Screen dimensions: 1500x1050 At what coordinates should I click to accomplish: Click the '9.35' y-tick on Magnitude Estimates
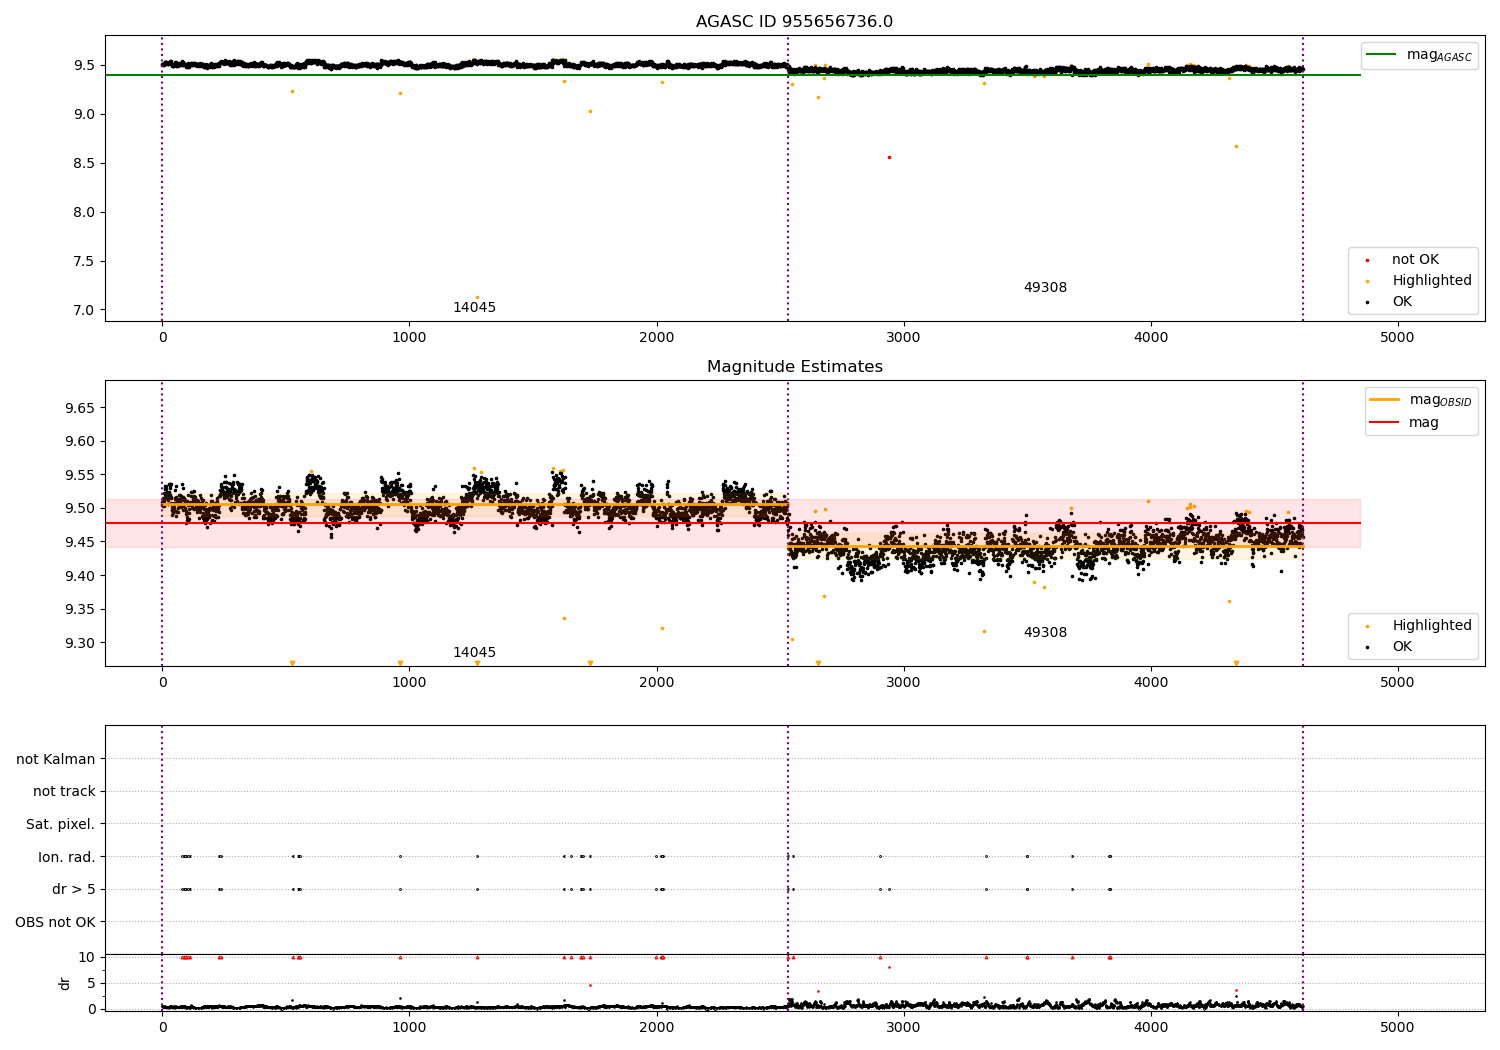[79, 610]
